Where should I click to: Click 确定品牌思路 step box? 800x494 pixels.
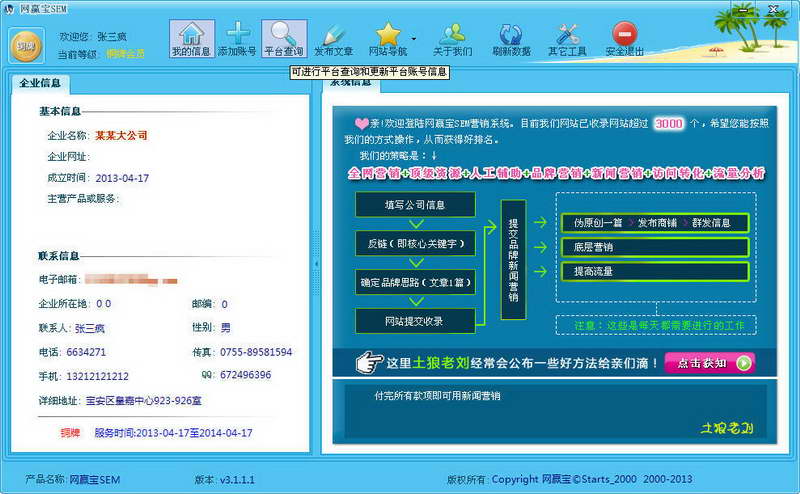415,282
